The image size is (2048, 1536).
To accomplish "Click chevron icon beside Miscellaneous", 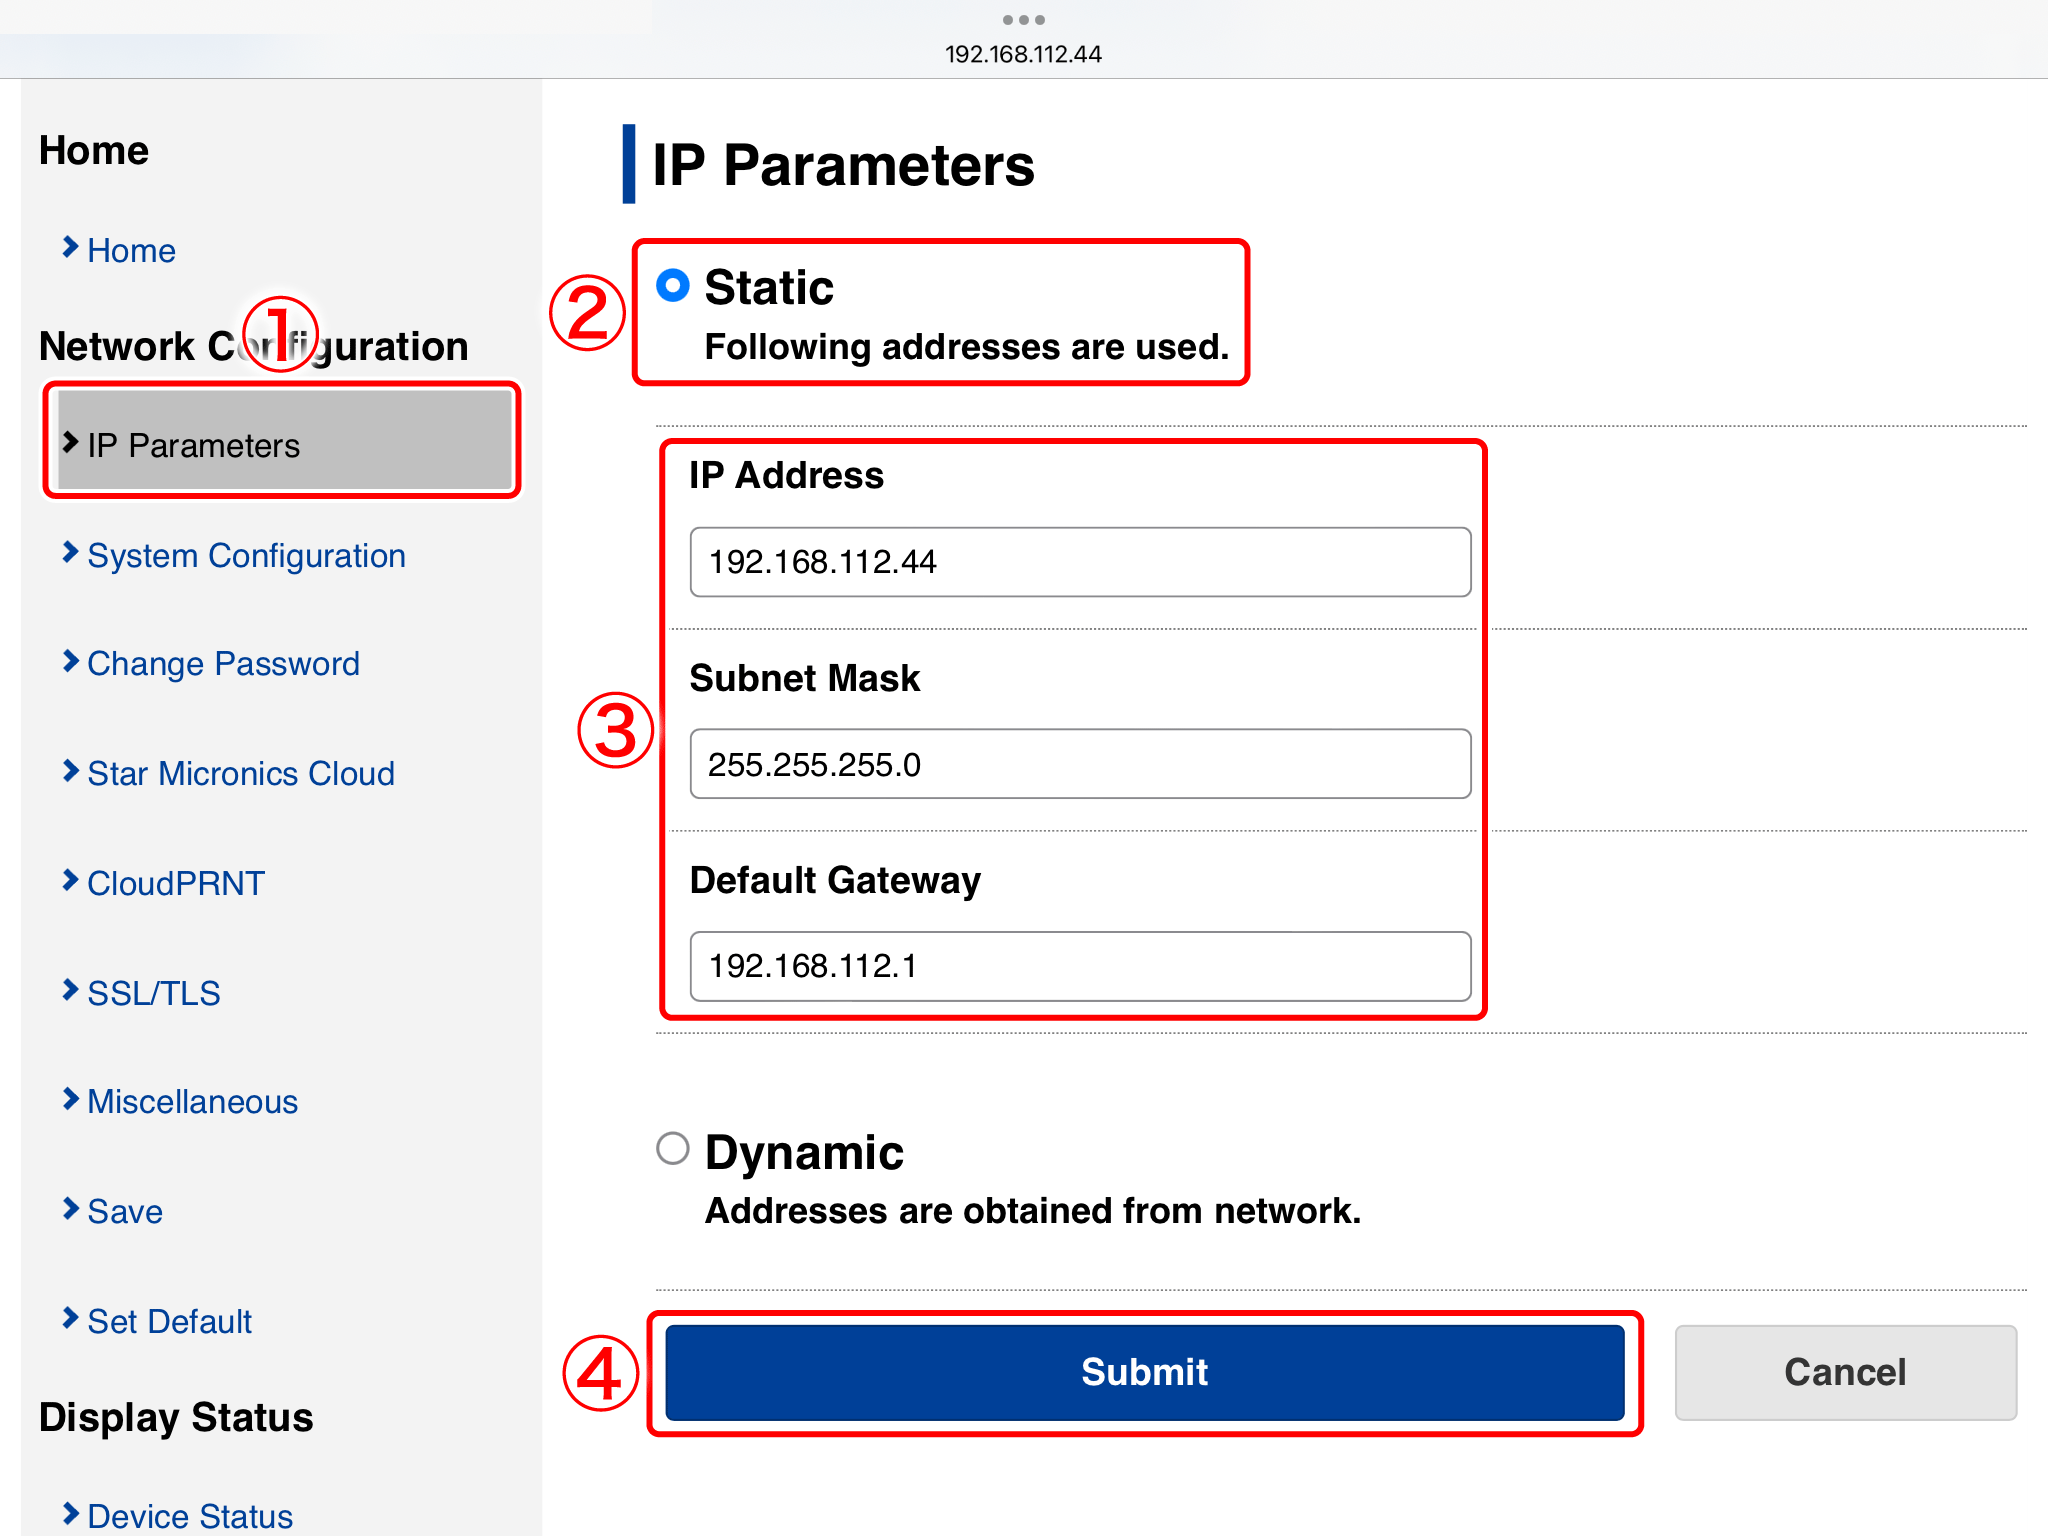I will click(x=70, y=1099).
